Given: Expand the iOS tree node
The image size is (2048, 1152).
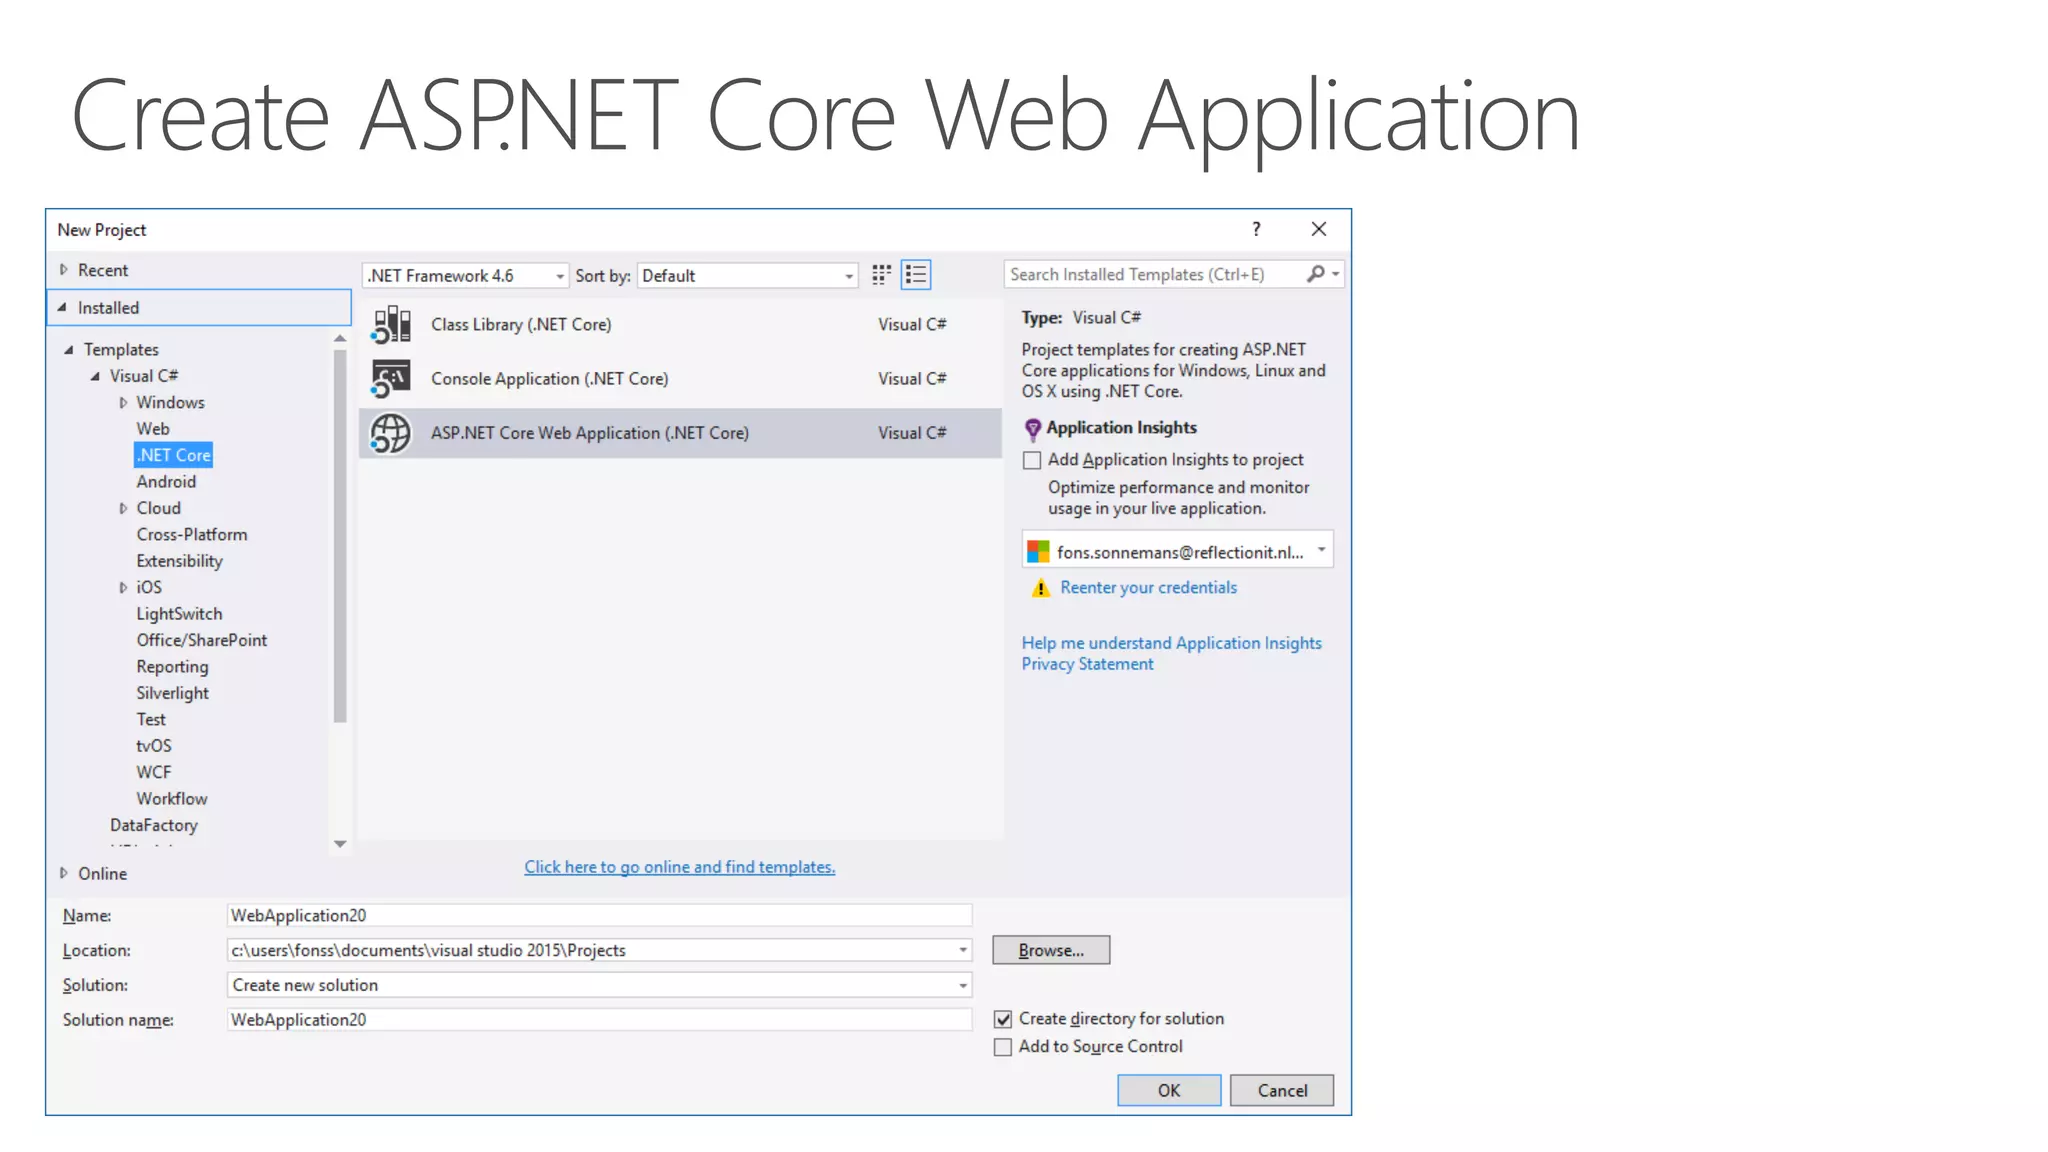Looking at the screenshot, I should (x=123, y=588).
